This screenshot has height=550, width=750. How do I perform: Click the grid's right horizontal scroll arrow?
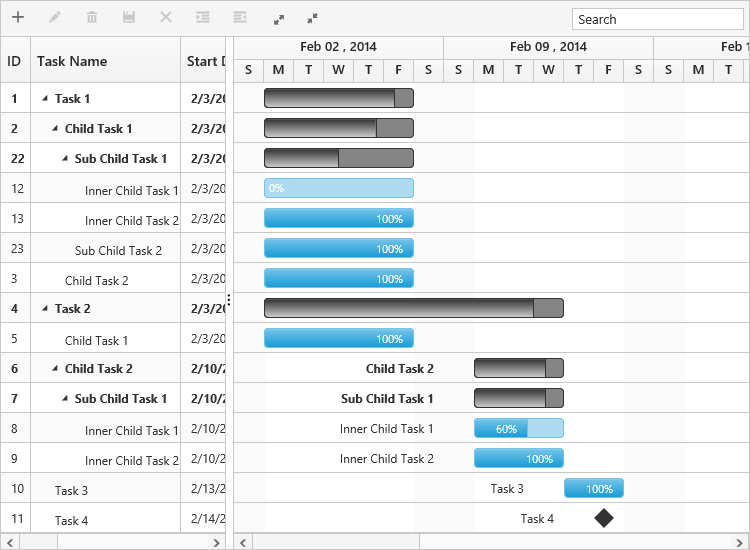click(217, 542)
